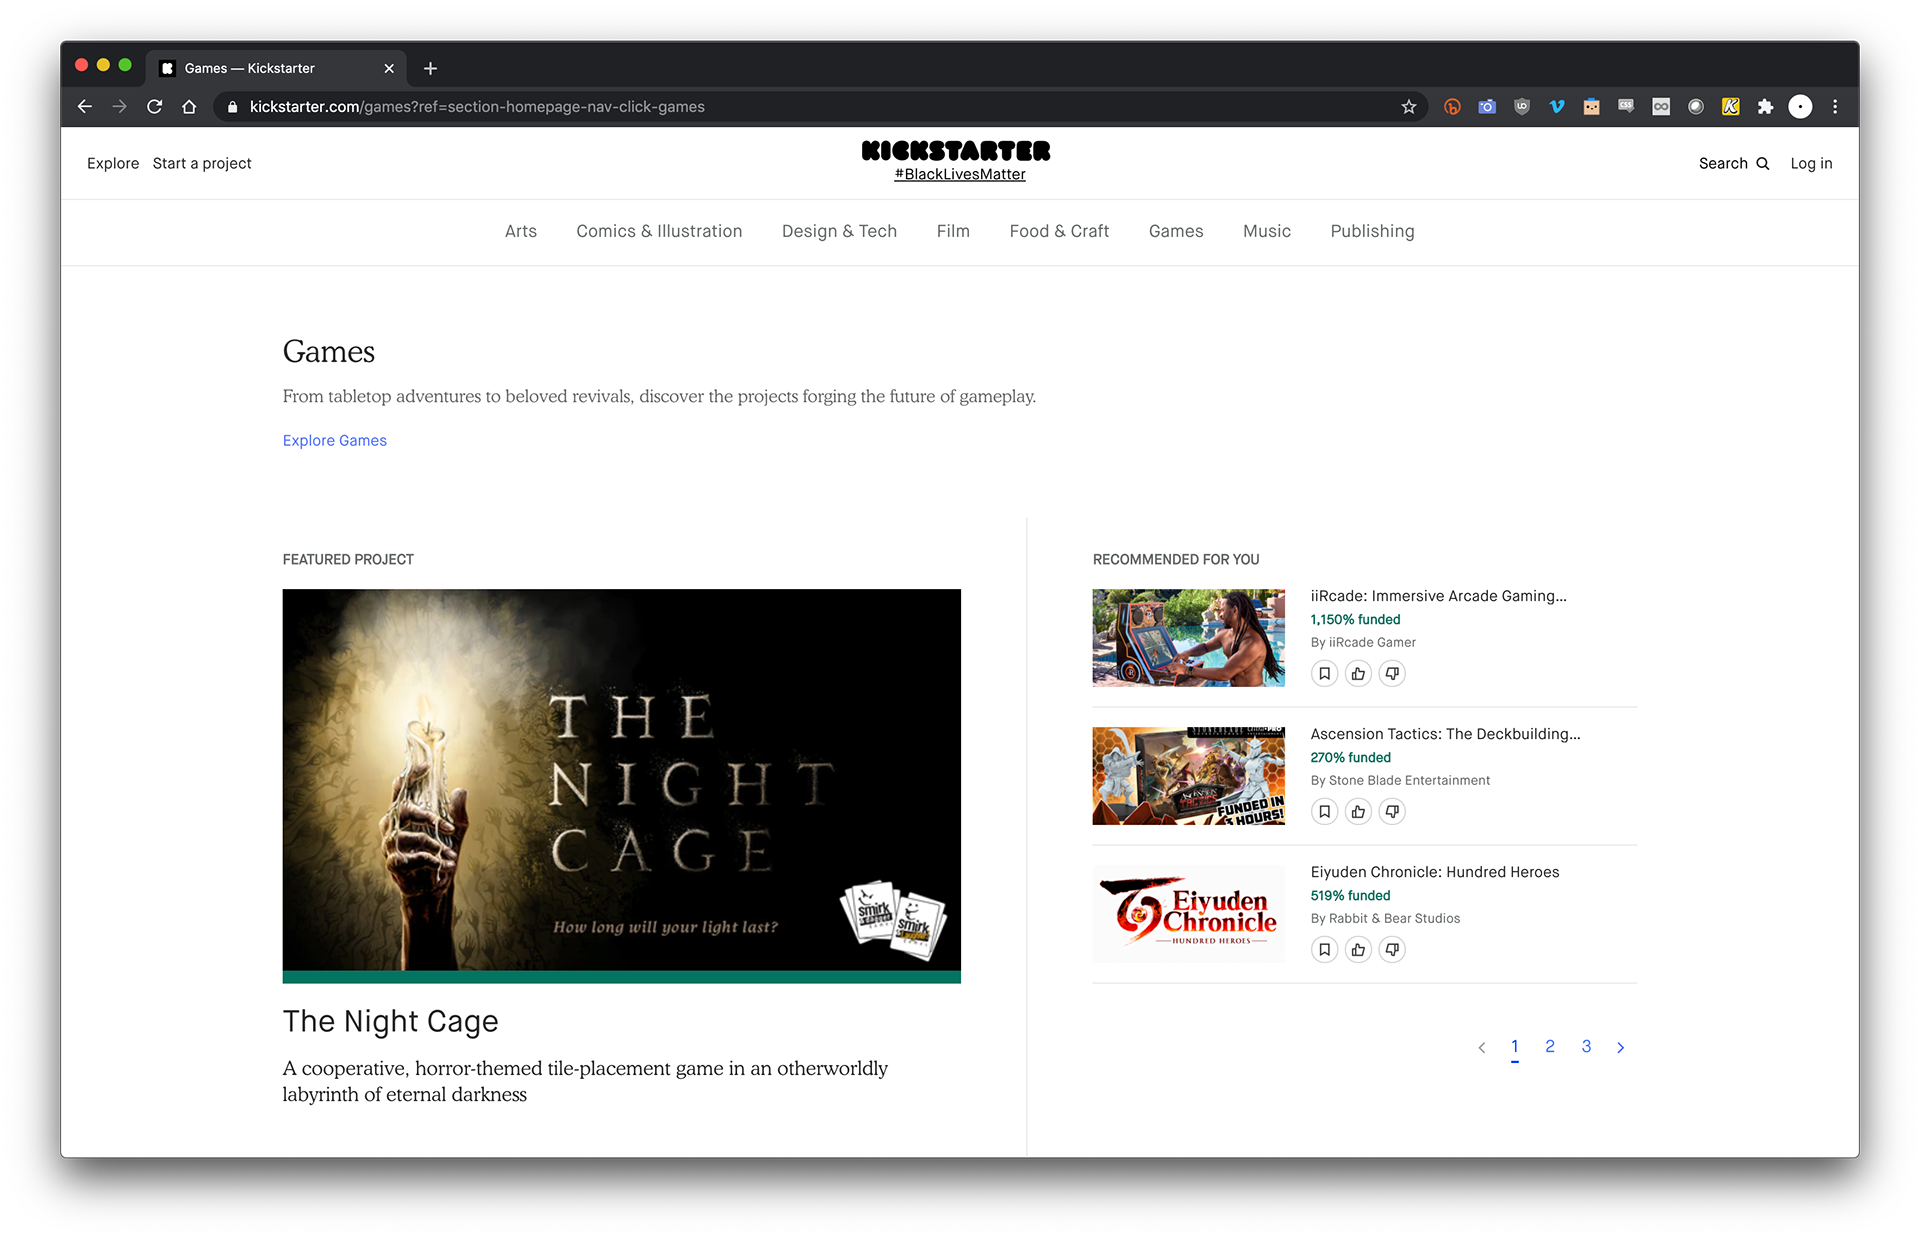
Task: Click Eiyuden Chronicle: Hundred Heroes title
Action: 1435,872
